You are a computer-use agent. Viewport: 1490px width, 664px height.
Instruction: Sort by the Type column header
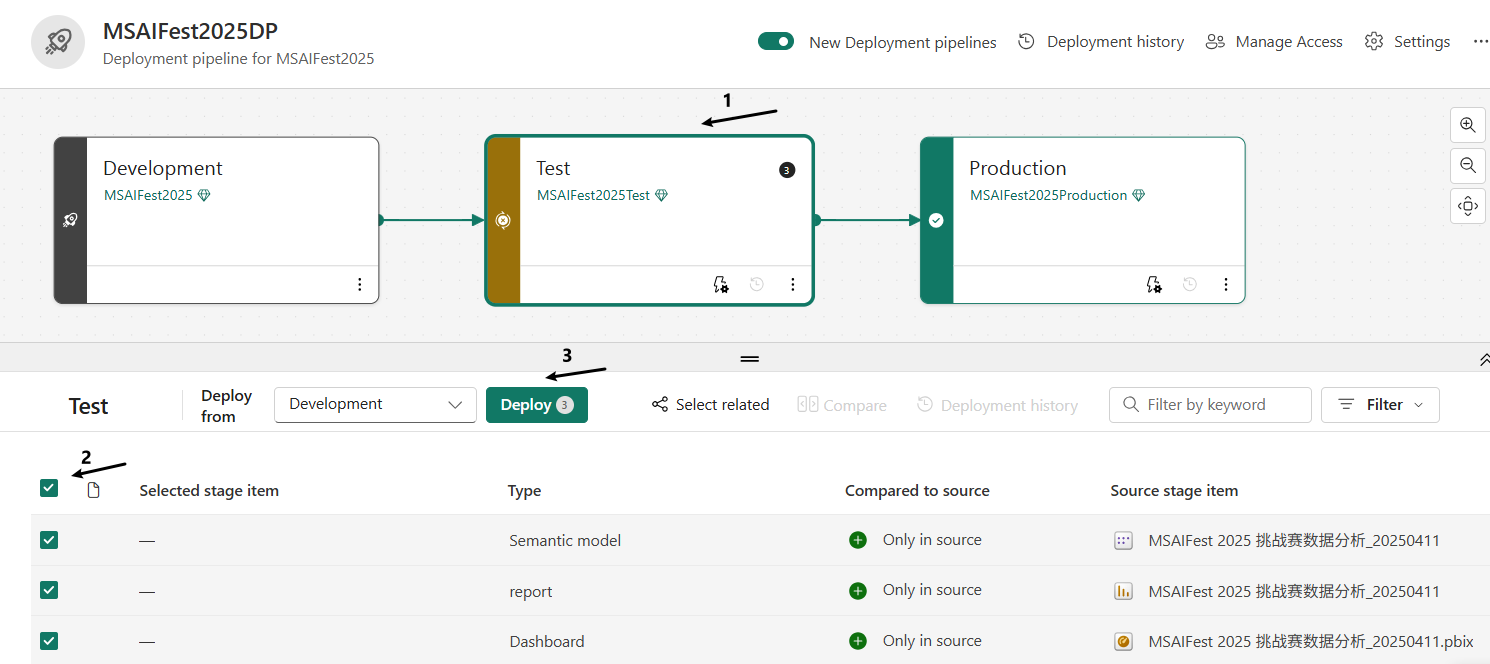[x=525, y=491]
